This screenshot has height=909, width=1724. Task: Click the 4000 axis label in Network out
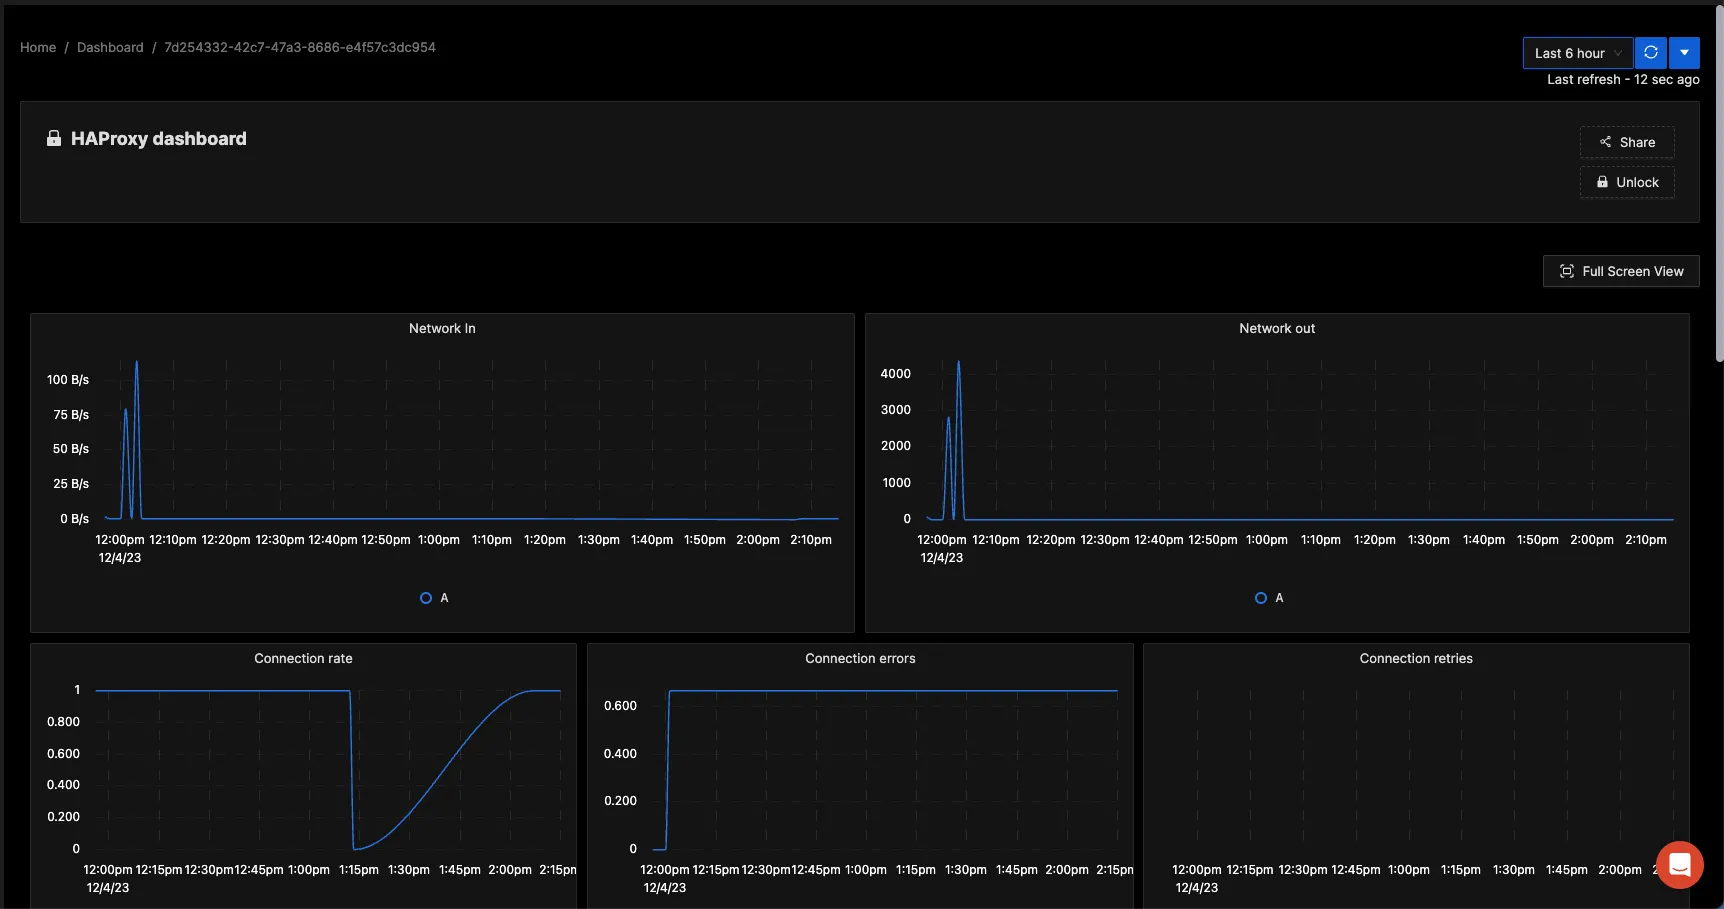click(895, 374)
